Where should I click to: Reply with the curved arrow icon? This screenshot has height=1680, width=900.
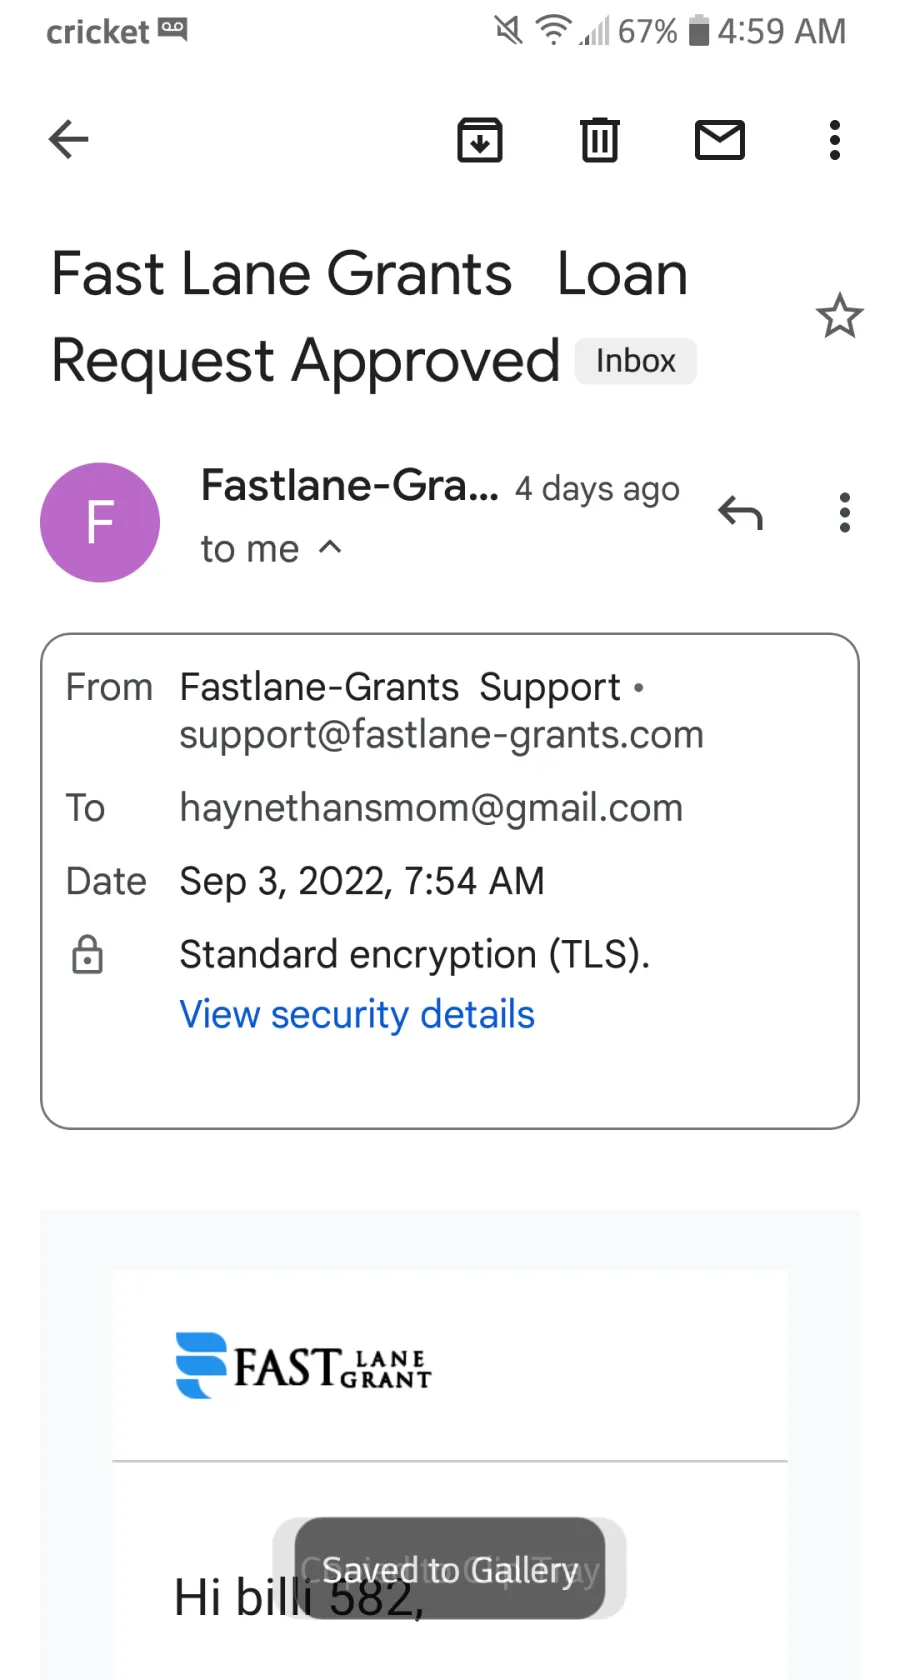click(x=740, y=512)
